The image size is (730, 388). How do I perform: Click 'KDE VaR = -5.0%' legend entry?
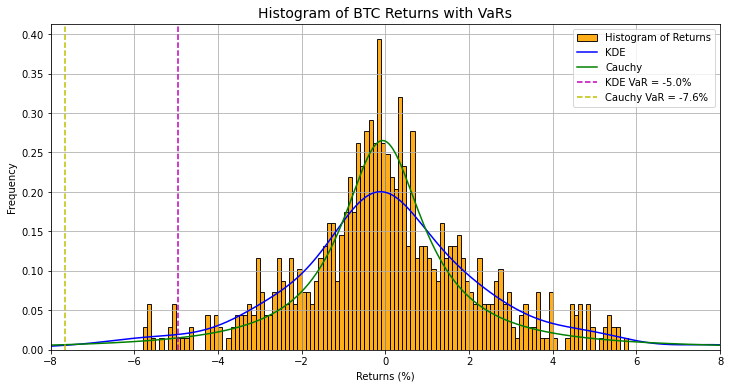(x=648, y=82)
